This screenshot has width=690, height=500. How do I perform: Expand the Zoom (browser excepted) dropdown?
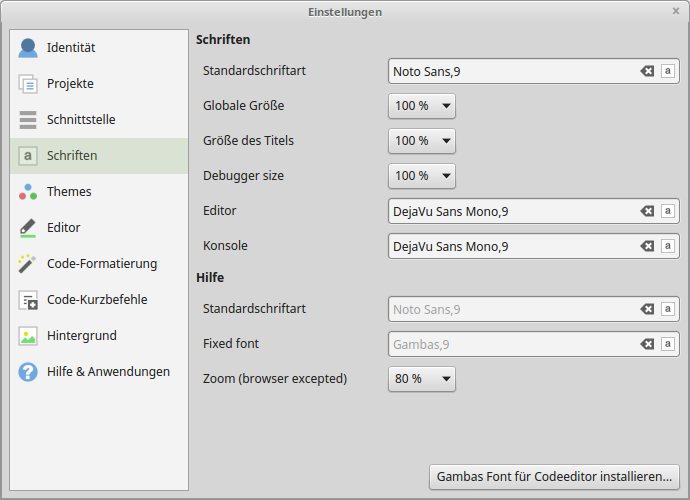pyautogui.click(x=421, y=379)
